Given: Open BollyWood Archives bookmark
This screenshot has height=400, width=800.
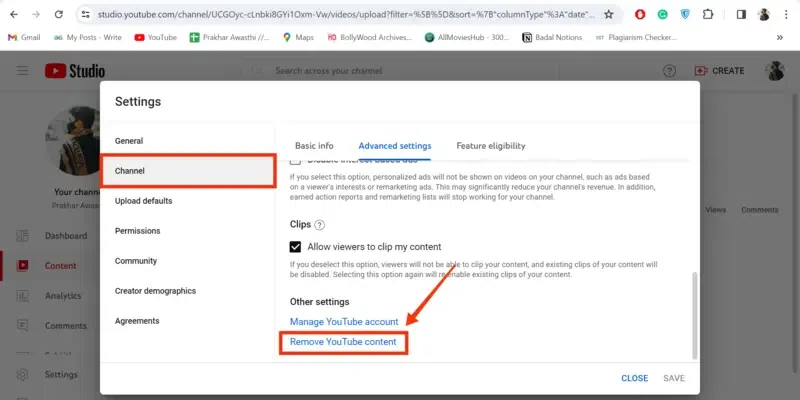Looking at the screenshot, I should 369,37.
